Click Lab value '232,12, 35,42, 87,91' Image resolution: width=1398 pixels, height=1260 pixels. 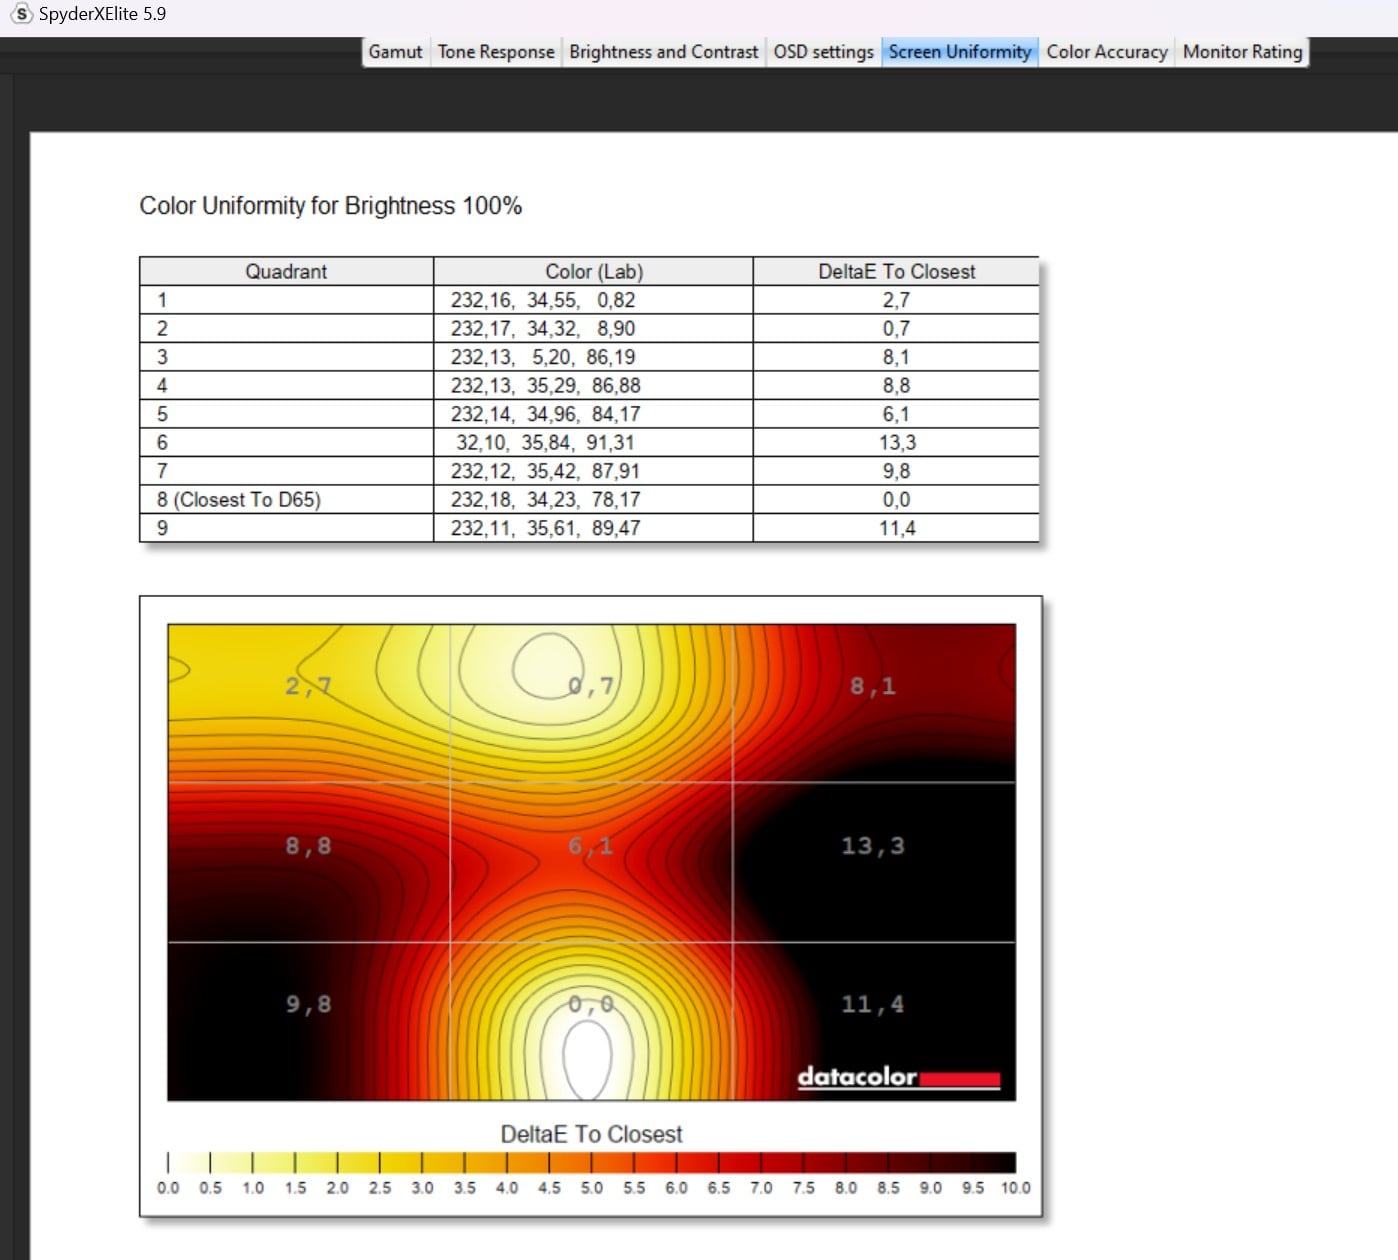tap(545, 471)
